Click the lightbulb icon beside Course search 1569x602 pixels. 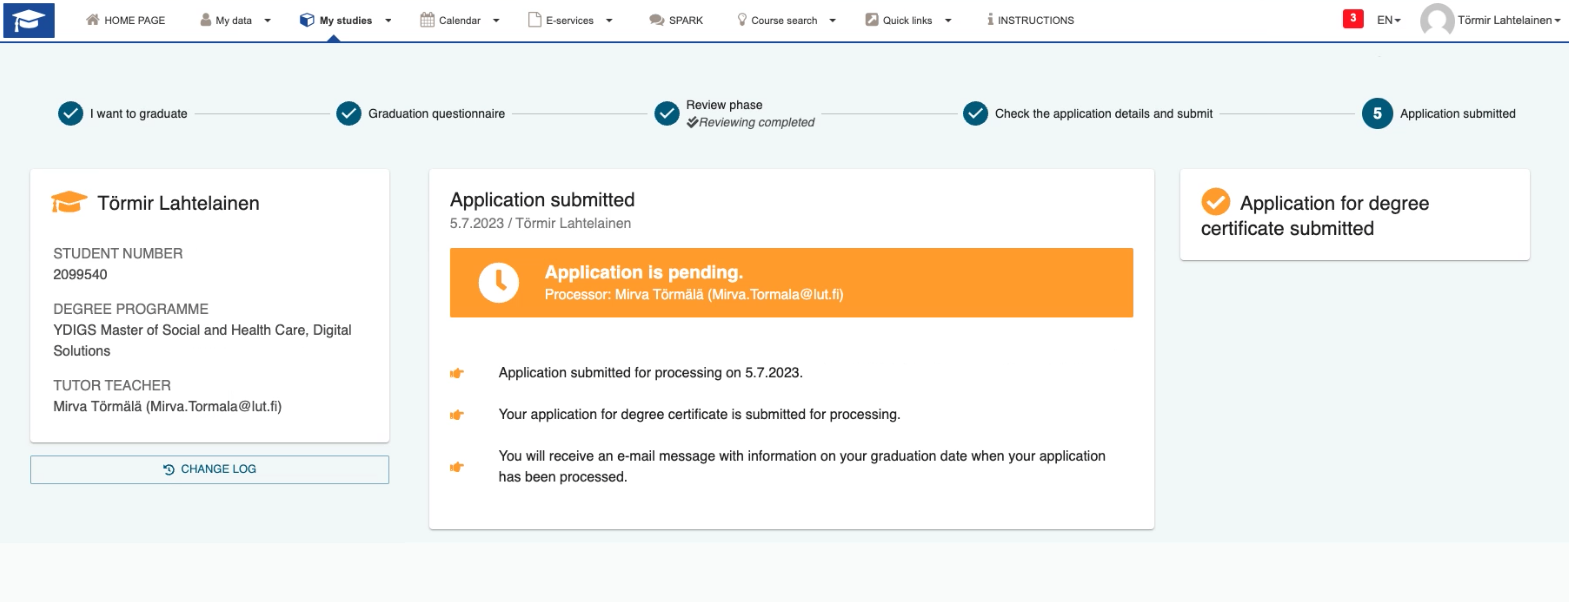tap(742, 20)
